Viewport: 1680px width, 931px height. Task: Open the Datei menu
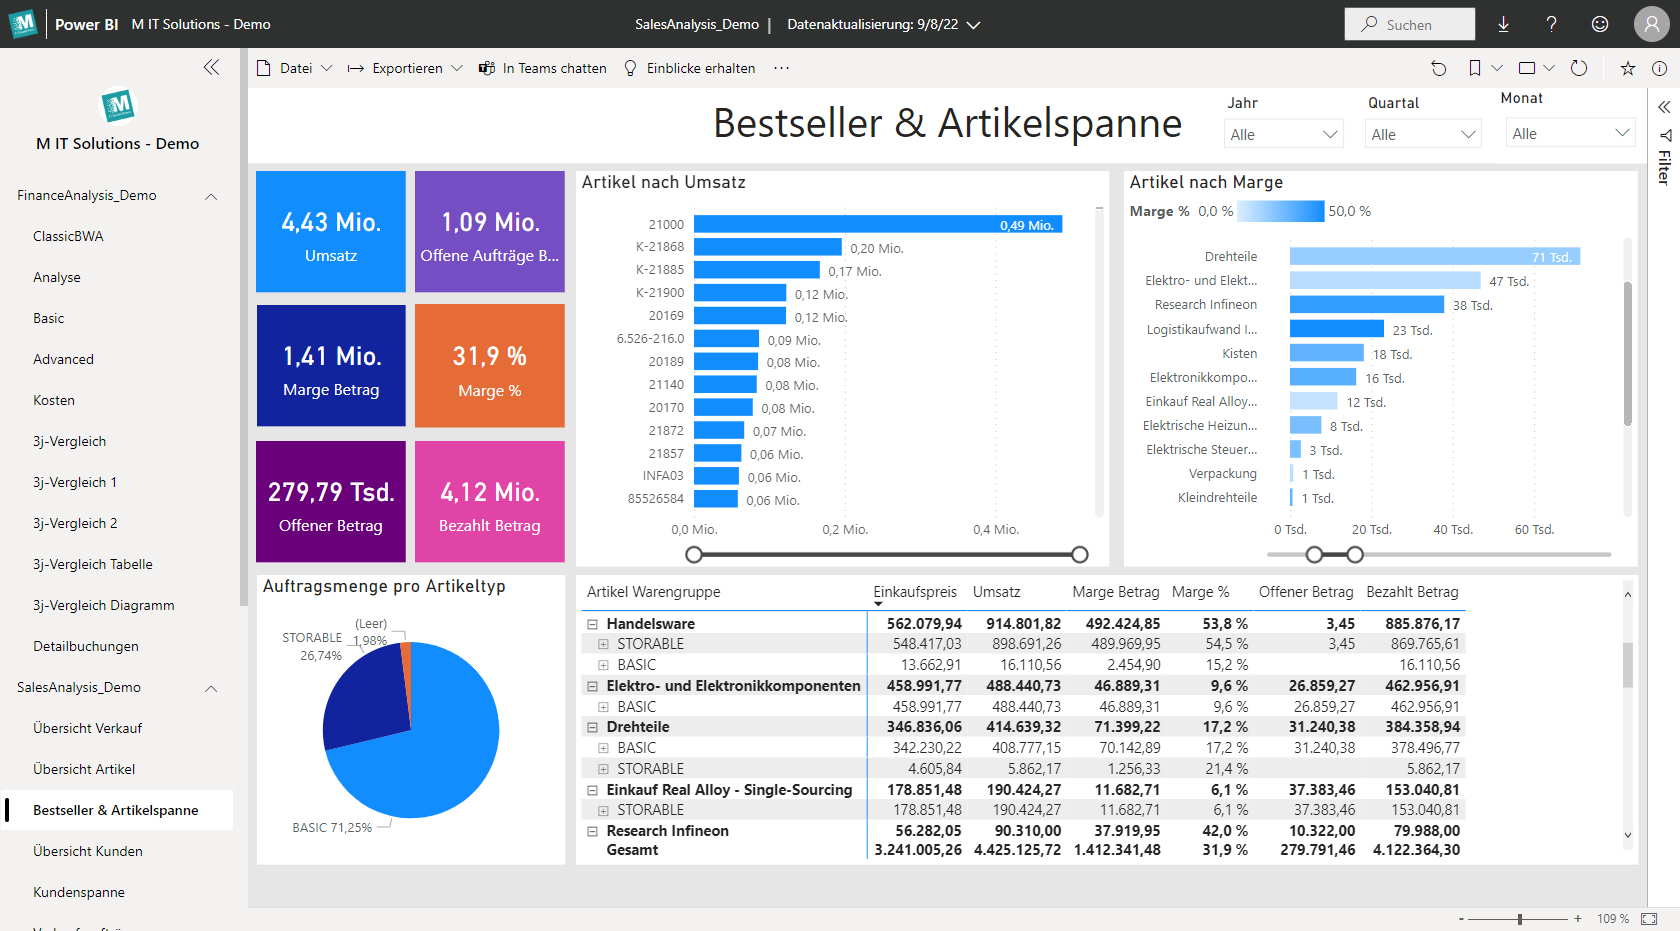click(295, 68)
